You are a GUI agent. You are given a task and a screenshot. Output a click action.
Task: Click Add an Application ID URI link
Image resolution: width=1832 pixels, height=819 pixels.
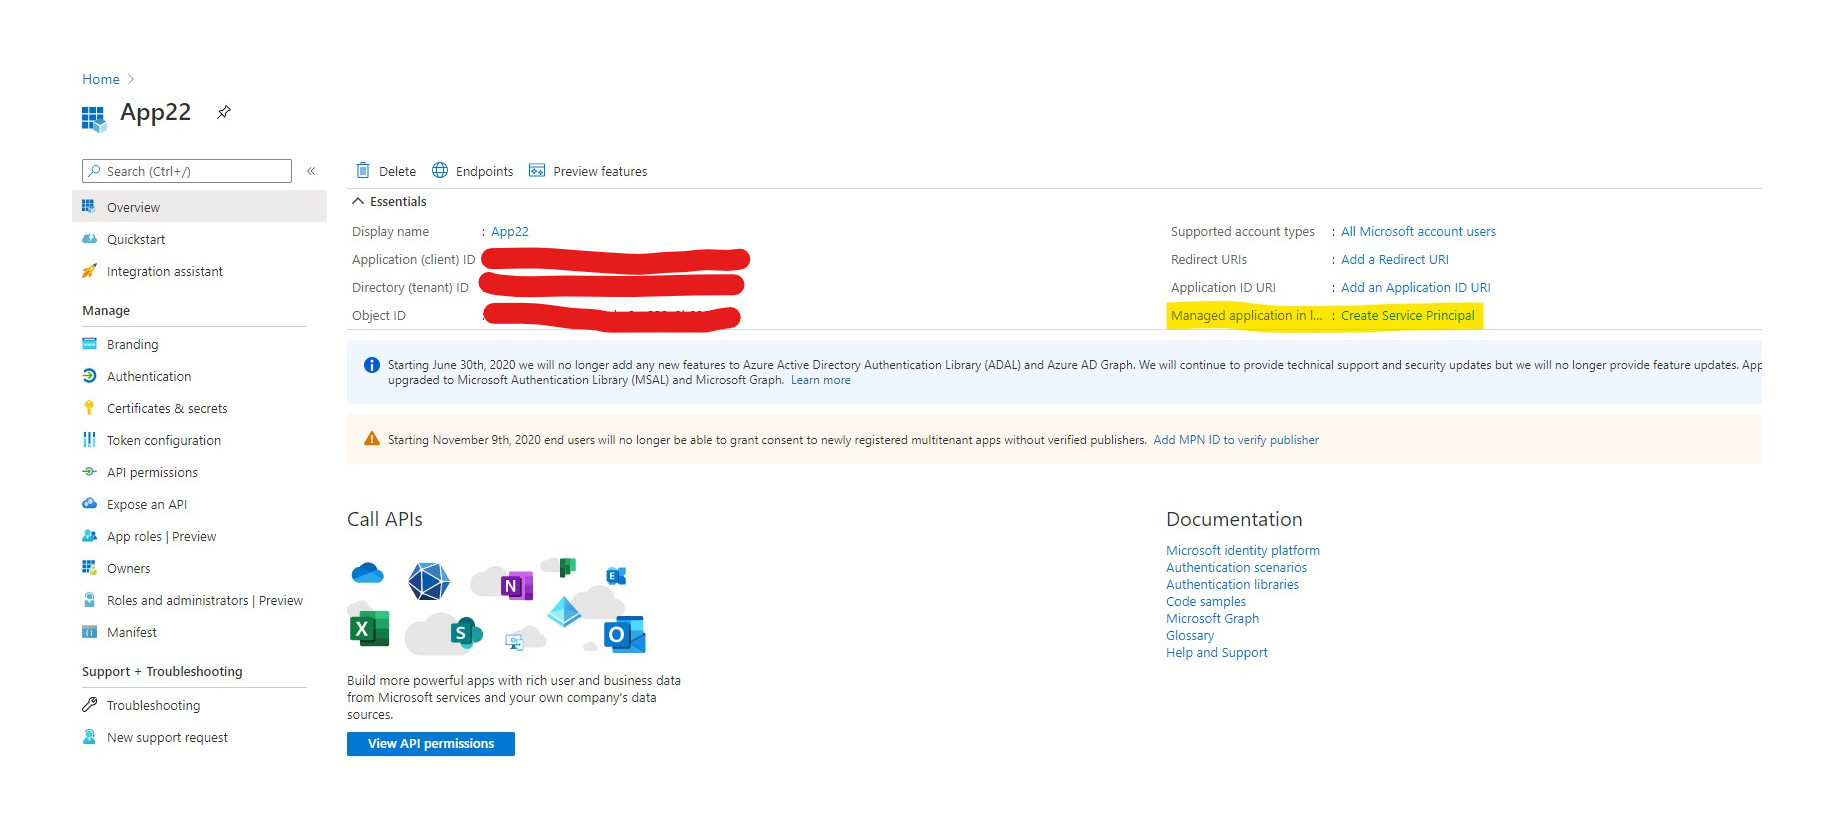(x=1415, y=287)
